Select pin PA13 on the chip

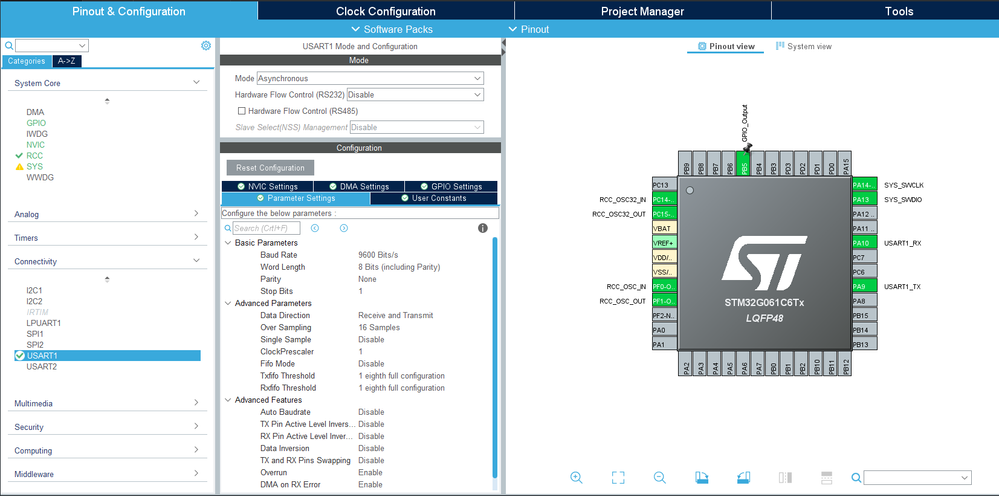point(865,199)
